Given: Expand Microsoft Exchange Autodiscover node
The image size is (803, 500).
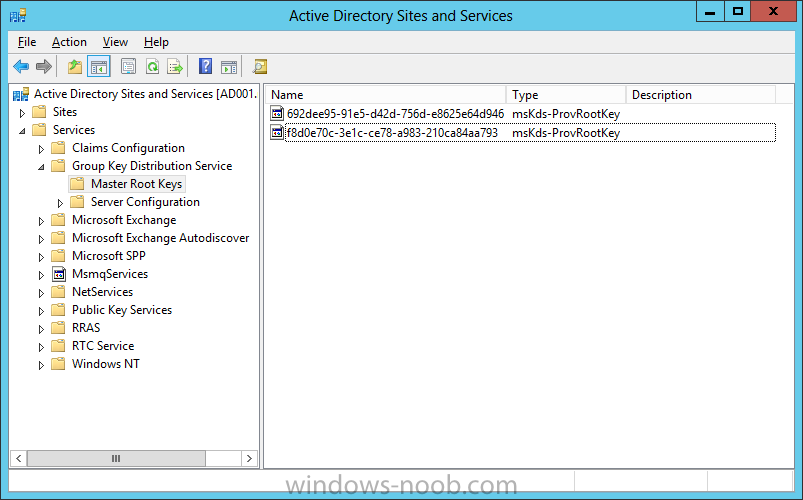Looking at the screenshot, I should point(41,239).
